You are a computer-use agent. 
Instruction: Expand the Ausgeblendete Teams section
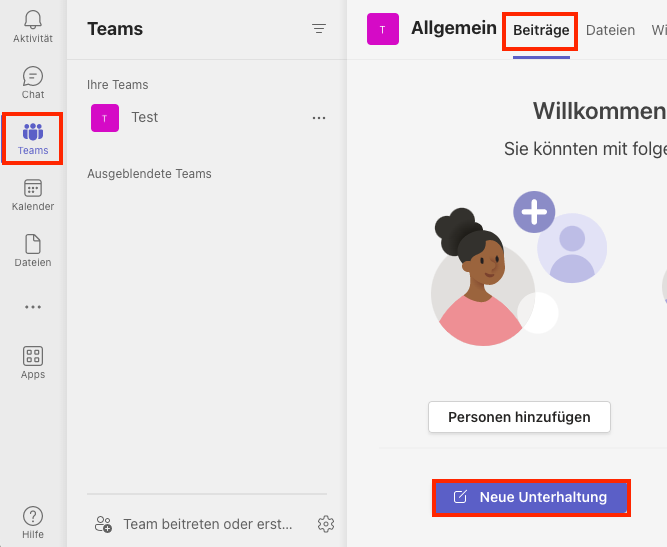149,174
